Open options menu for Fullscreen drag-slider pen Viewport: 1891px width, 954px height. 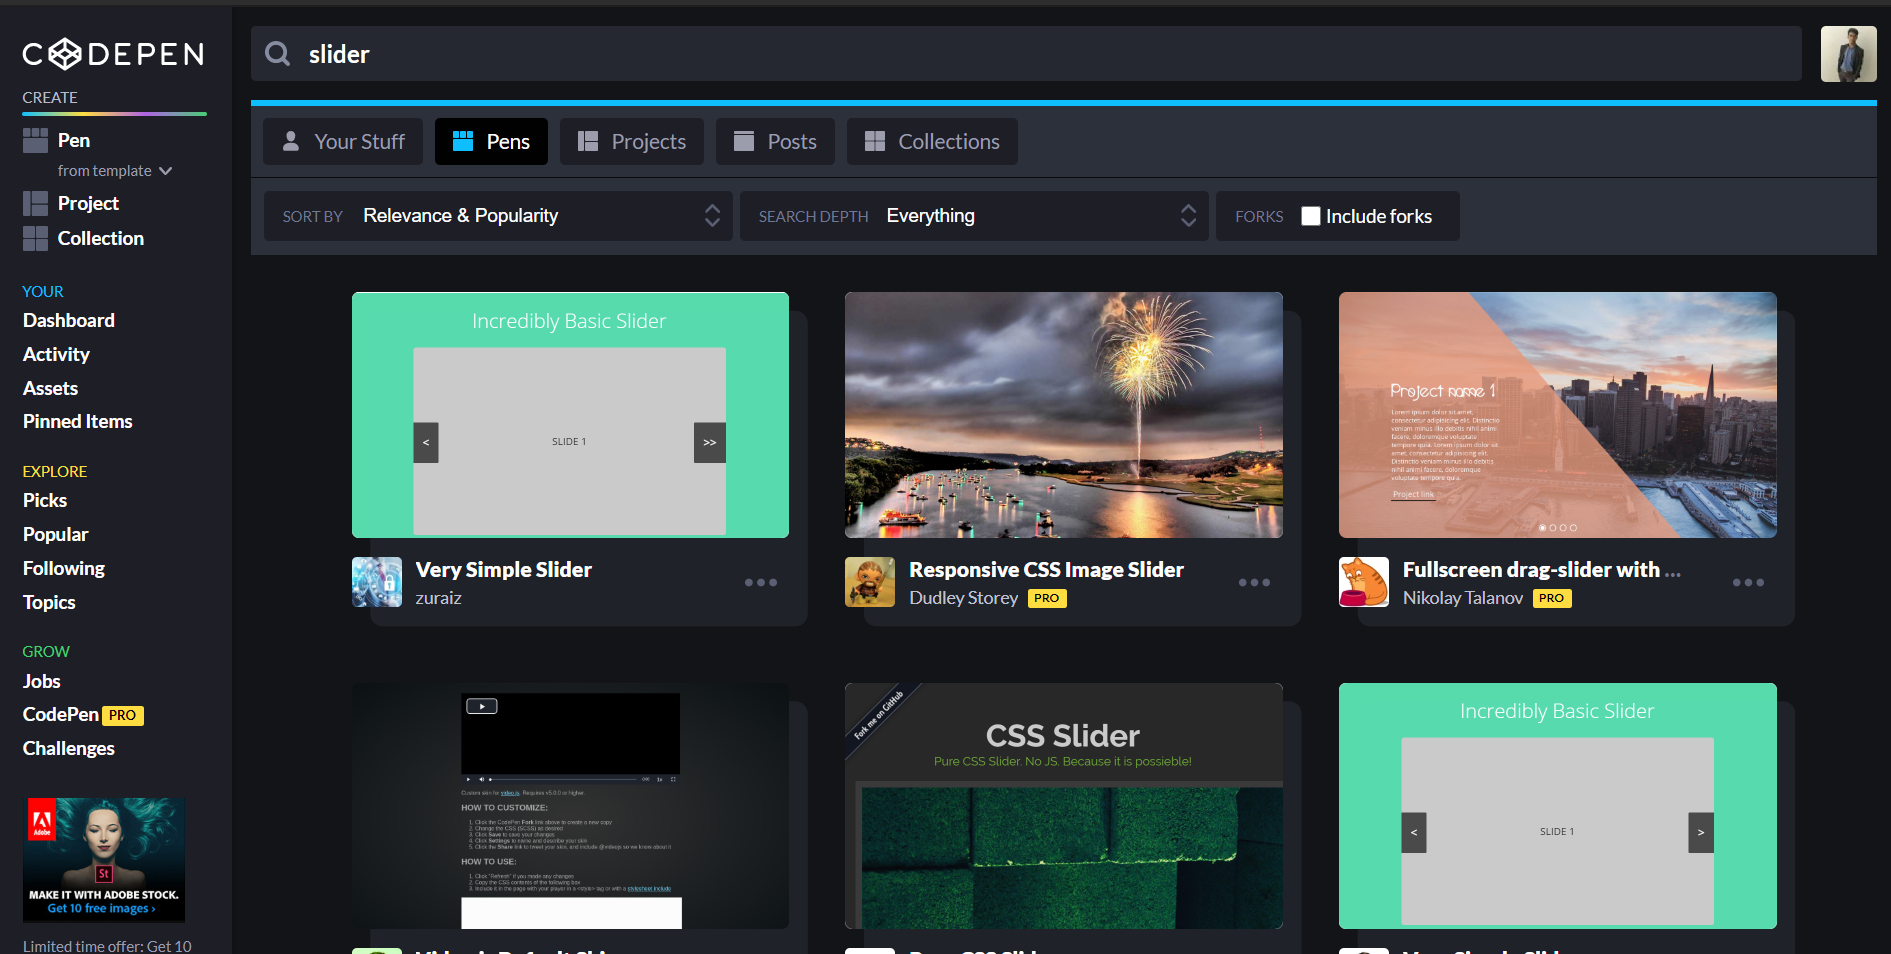coord(1747,583)
